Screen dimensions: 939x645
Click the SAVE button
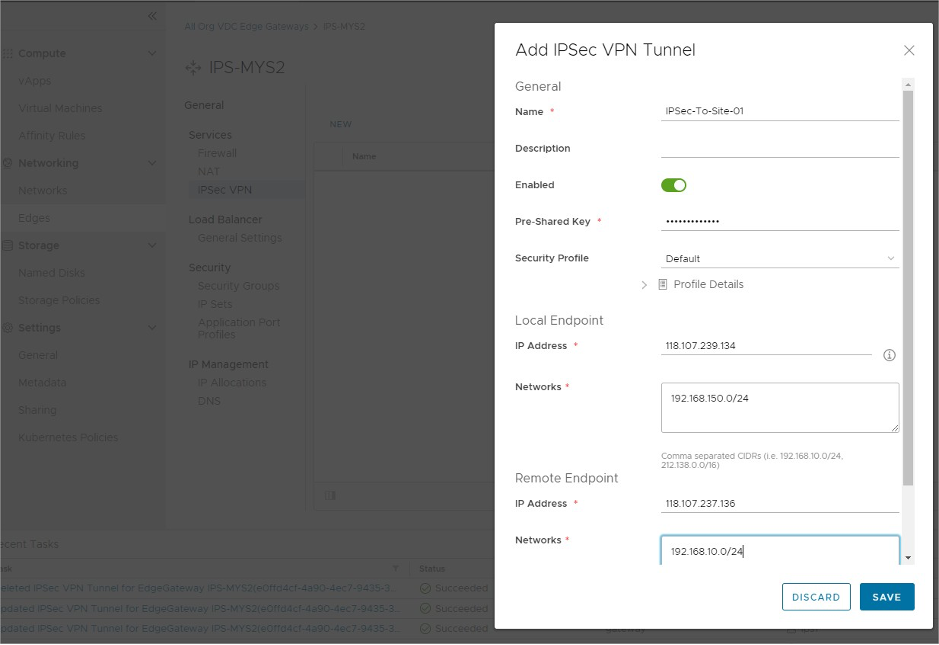click(887, 597)
